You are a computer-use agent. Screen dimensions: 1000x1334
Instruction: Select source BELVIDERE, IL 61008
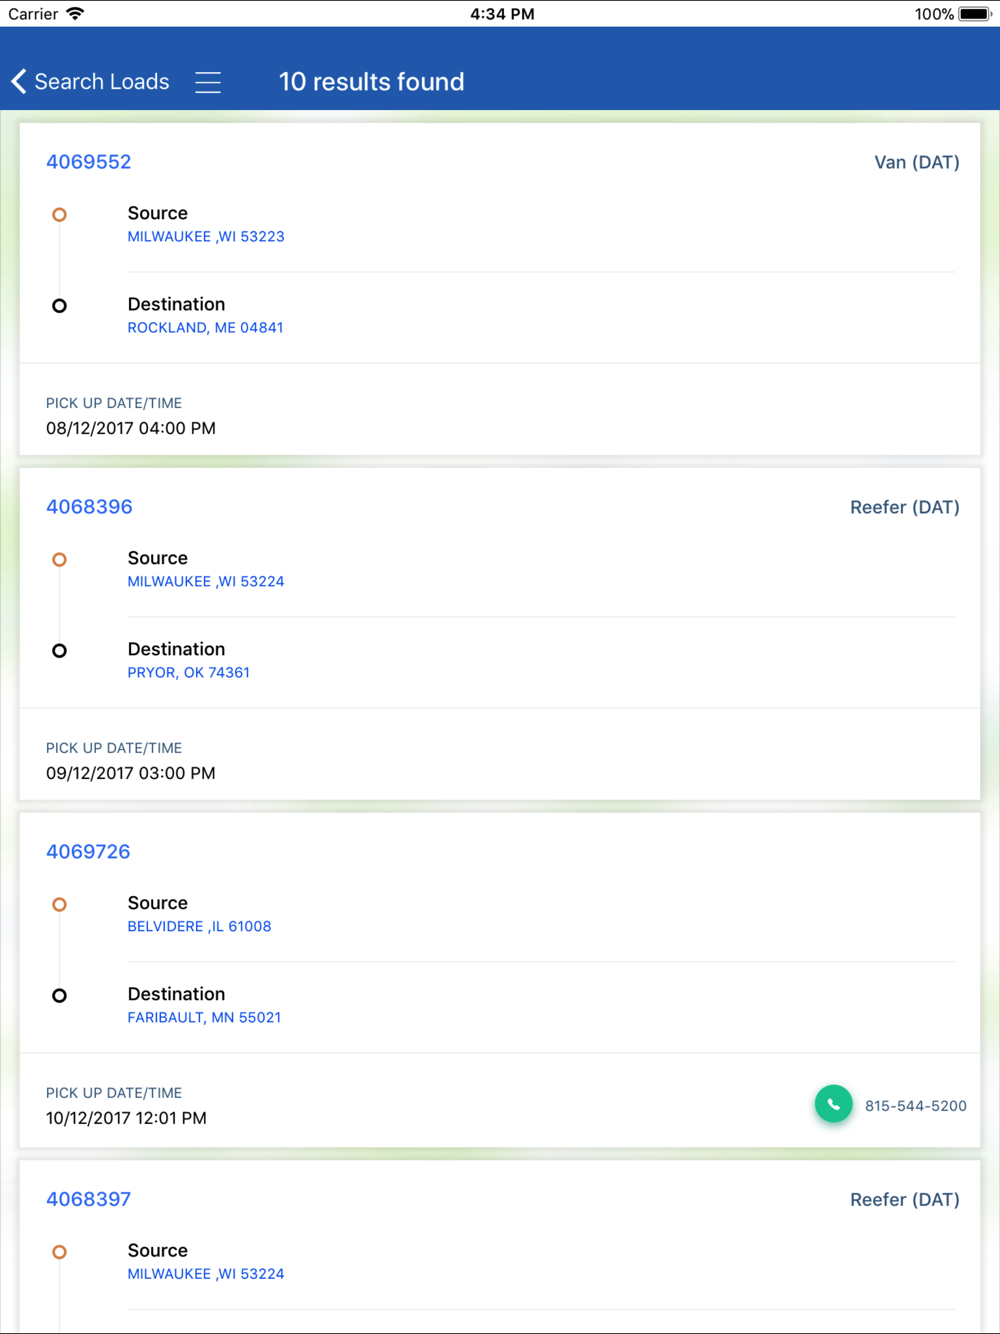click(x=199, y=927)
